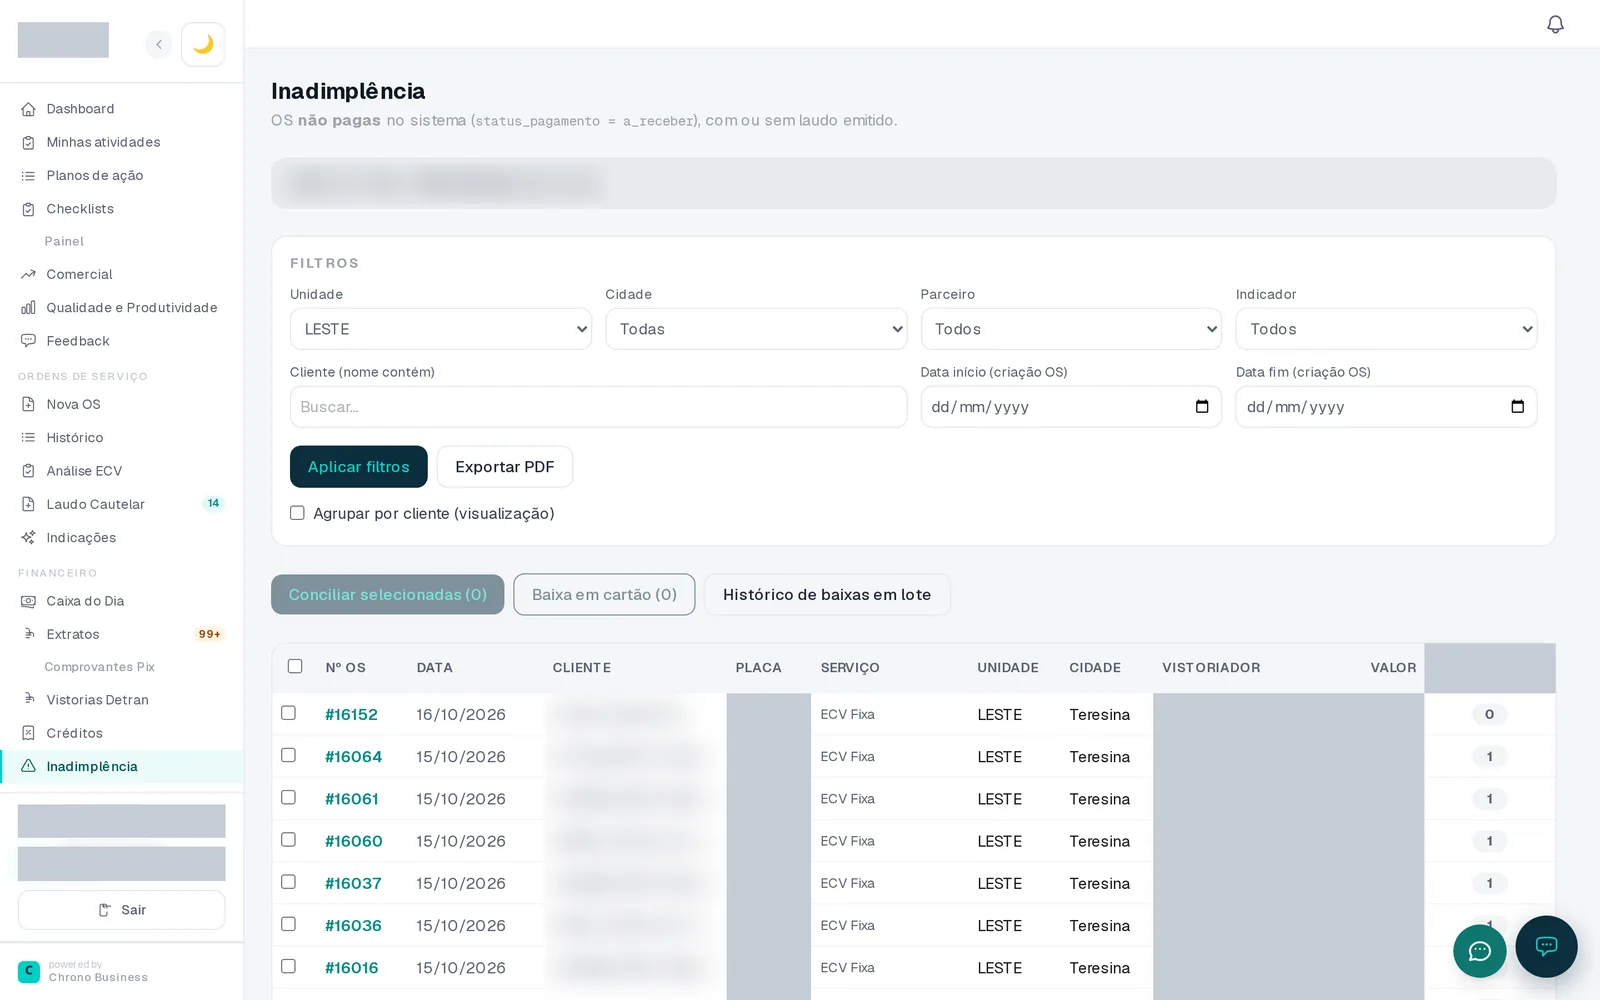Click the Feedback speech bubble icon
Image resolution: width=1600 pixels, height=1000 pixels.
[28, 341]
